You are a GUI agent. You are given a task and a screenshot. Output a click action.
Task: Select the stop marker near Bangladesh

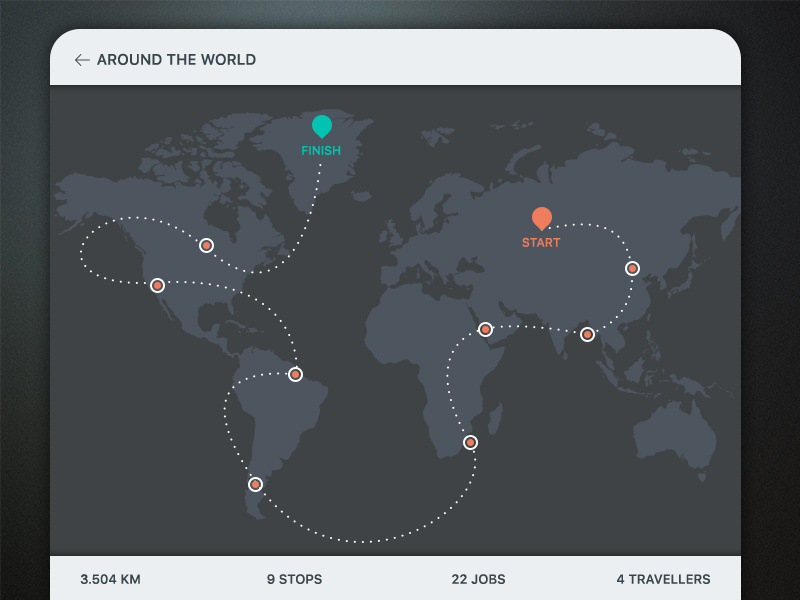pos(587,335)
